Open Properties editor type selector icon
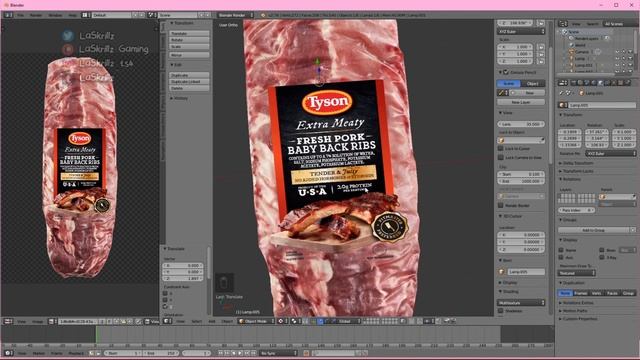Image resolution: width=640 pixels, height=360 pixels. [x=563, y=83]
